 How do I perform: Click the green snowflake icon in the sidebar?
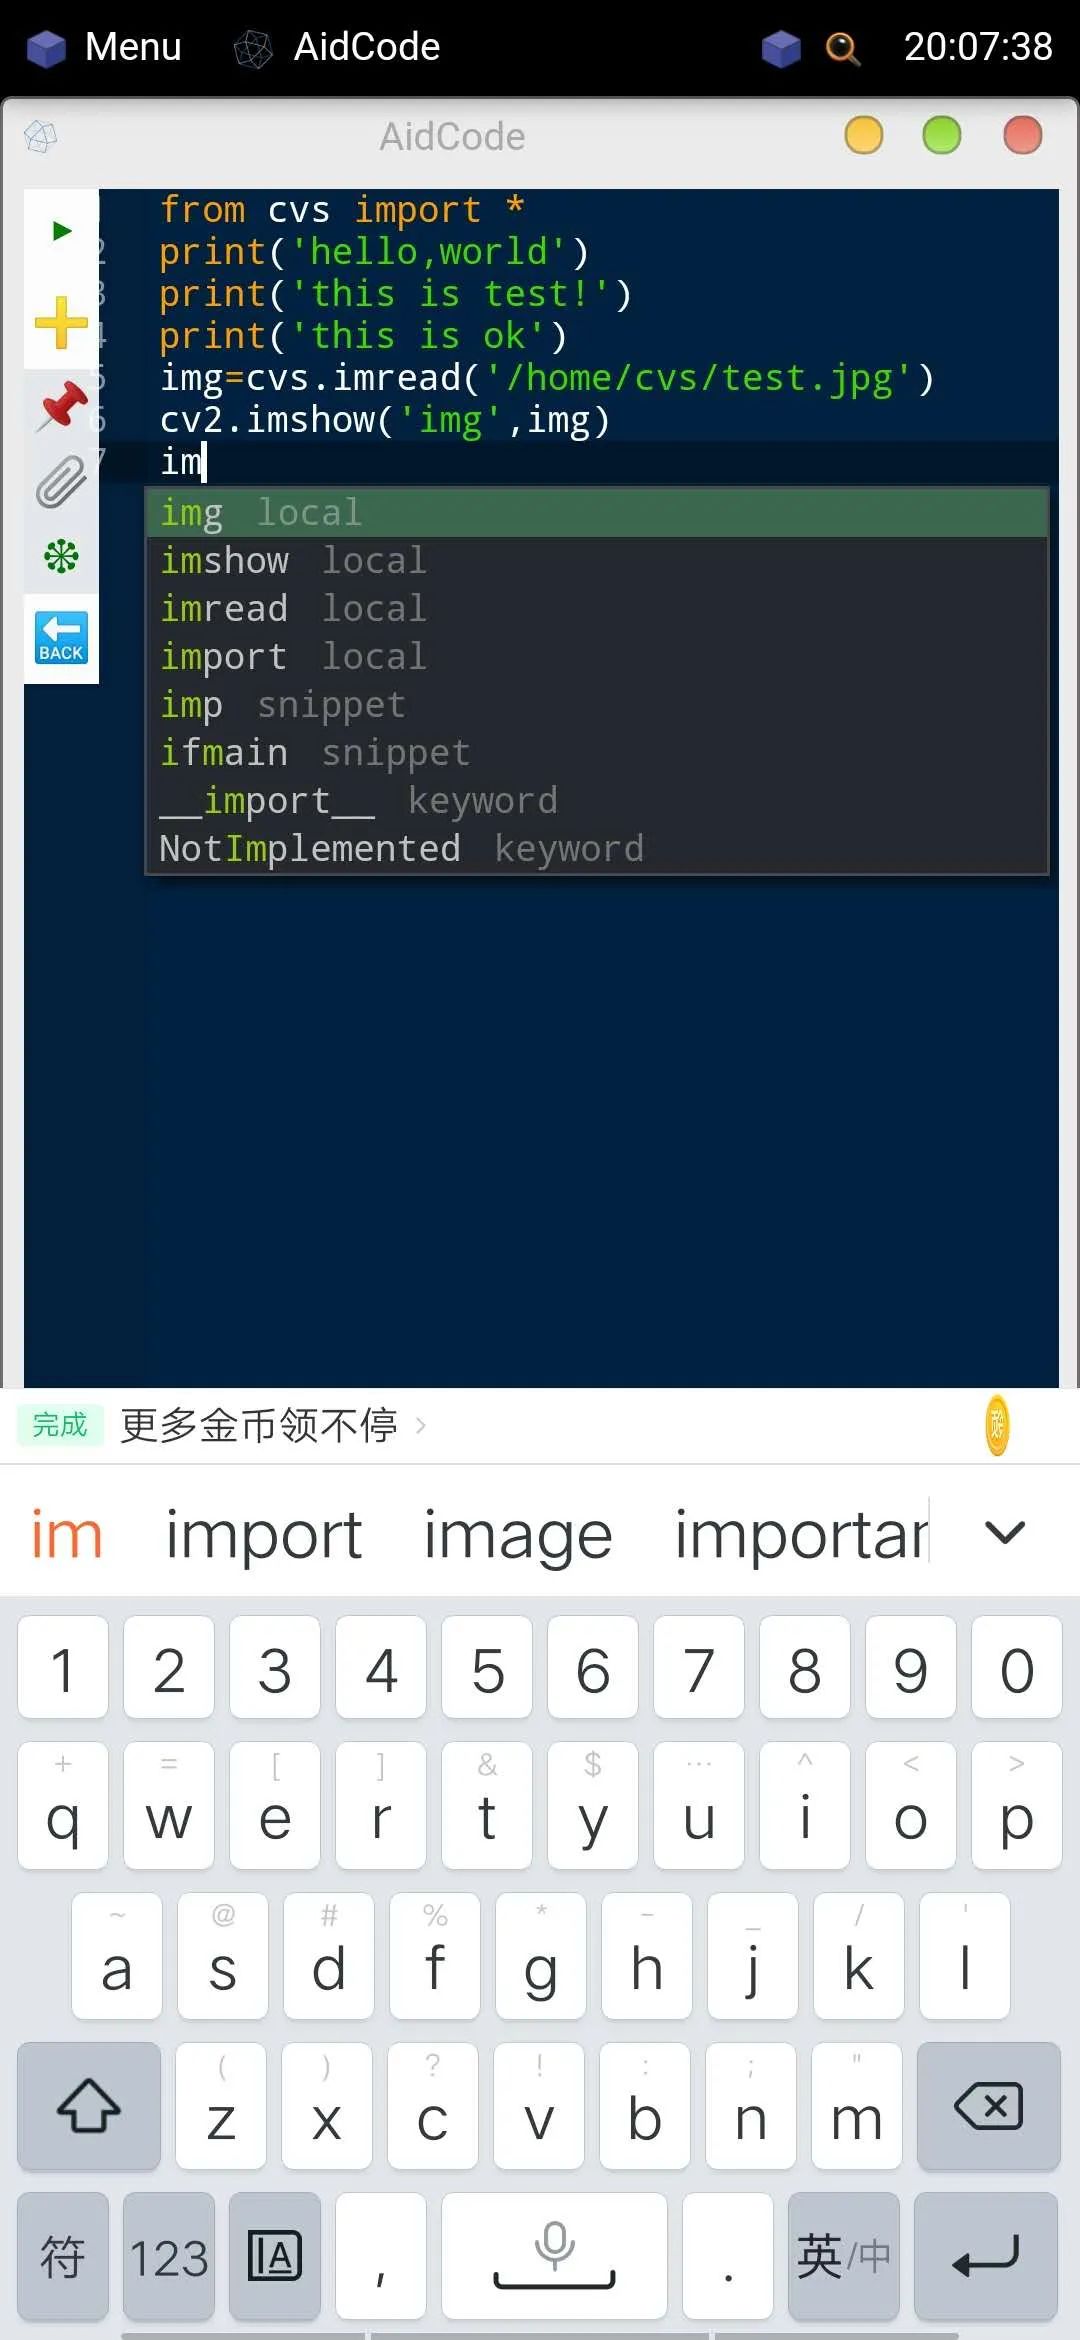click(60, 556)
